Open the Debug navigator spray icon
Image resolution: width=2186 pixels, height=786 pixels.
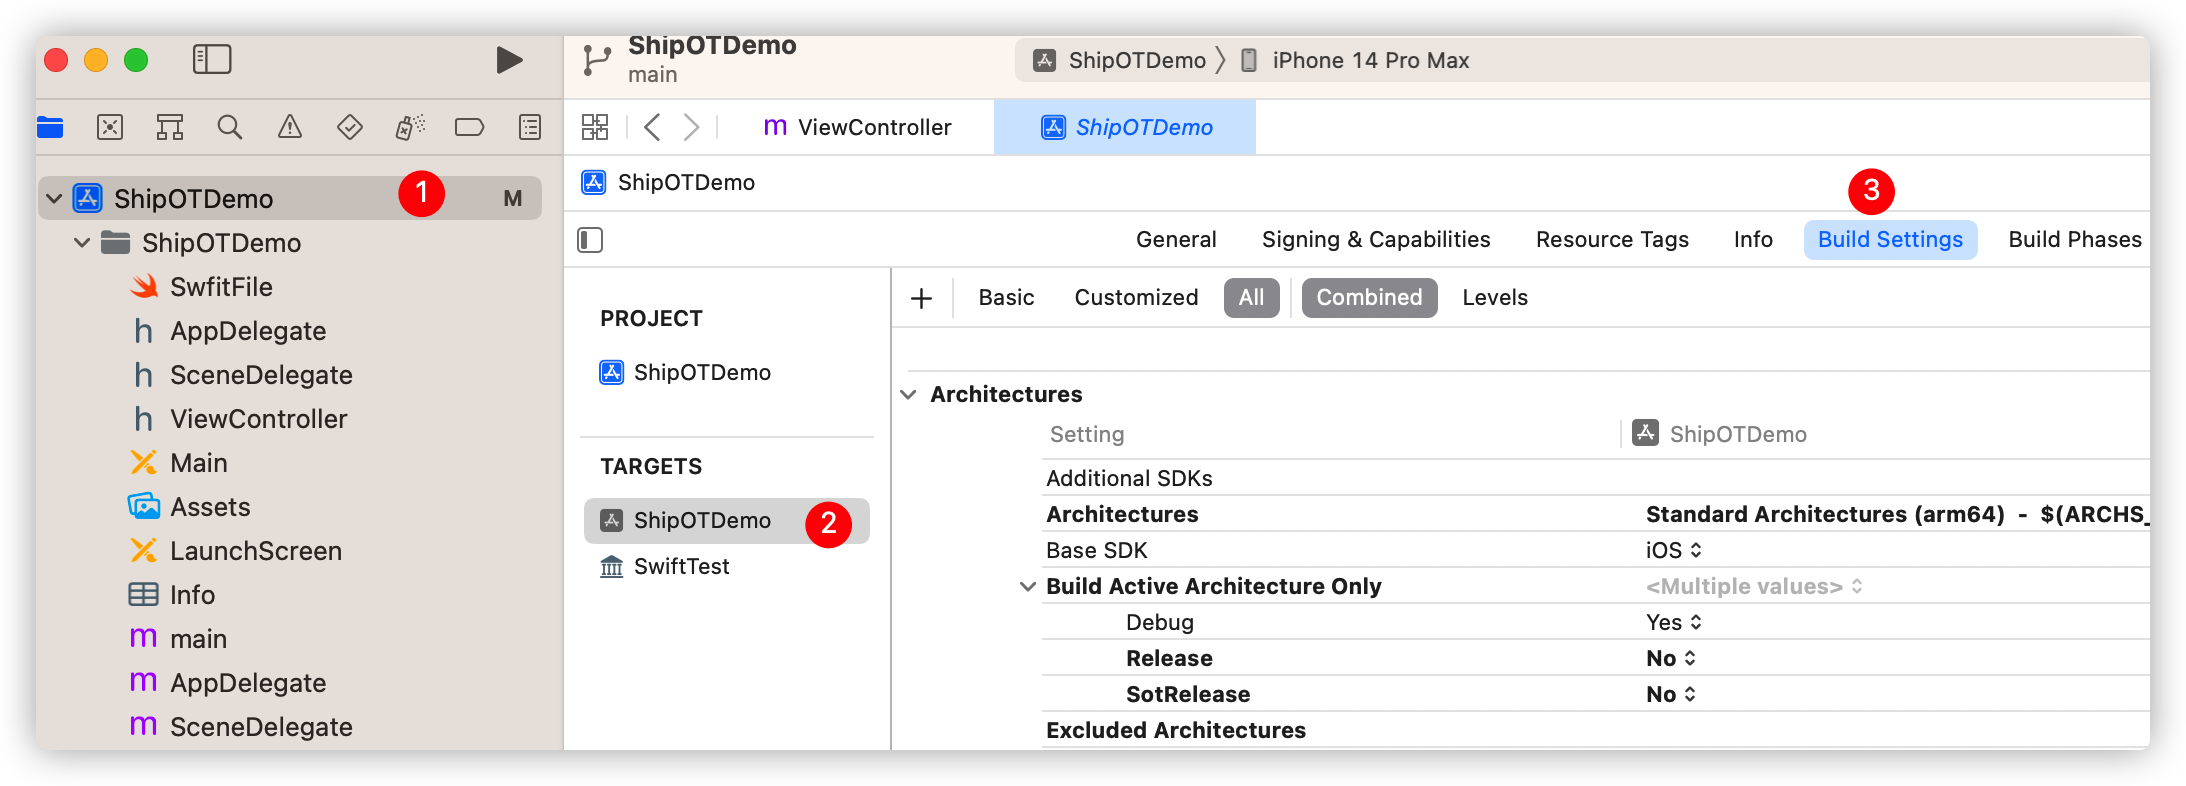410,127
